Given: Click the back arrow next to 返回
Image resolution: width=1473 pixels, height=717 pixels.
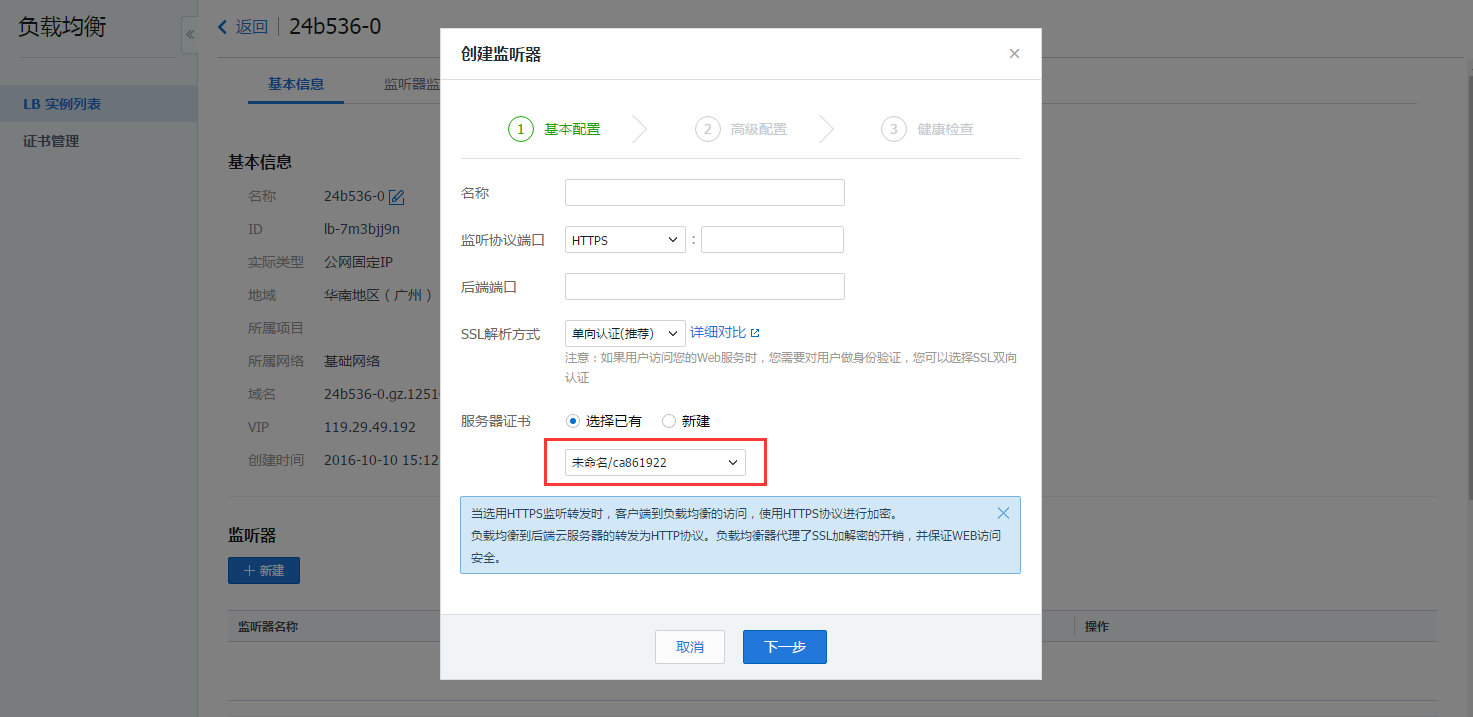Looking at the screenshot, I should point(223,27).
